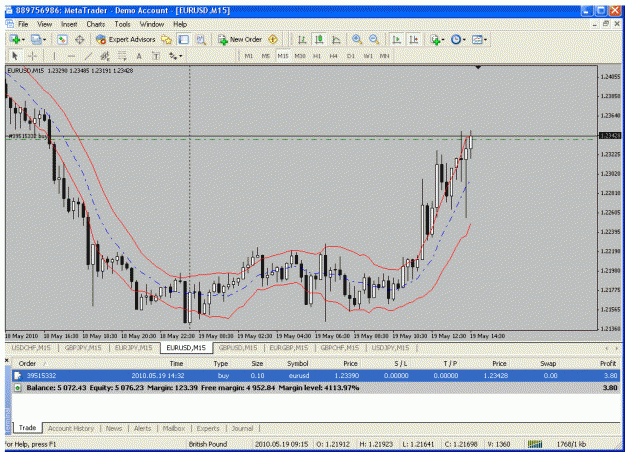Open the Templates dropdown

point(479,39)
